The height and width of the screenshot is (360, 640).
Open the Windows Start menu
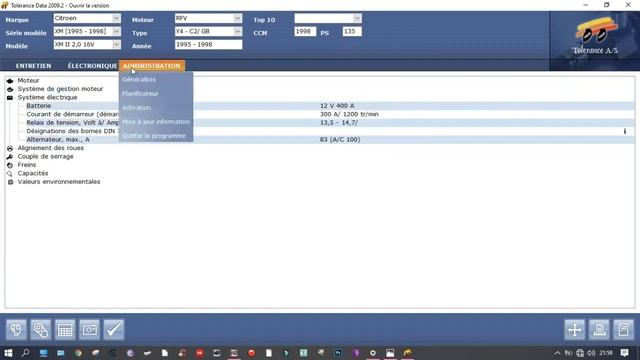8,353
